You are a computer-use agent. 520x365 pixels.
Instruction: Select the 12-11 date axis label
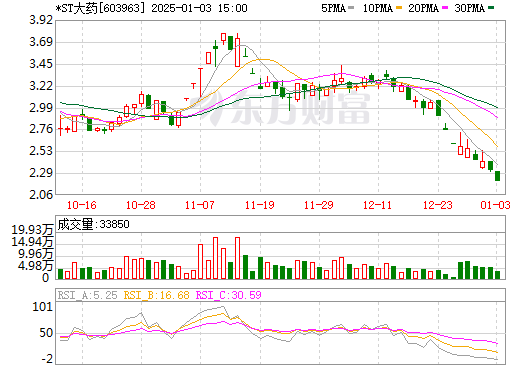[377, 205]
